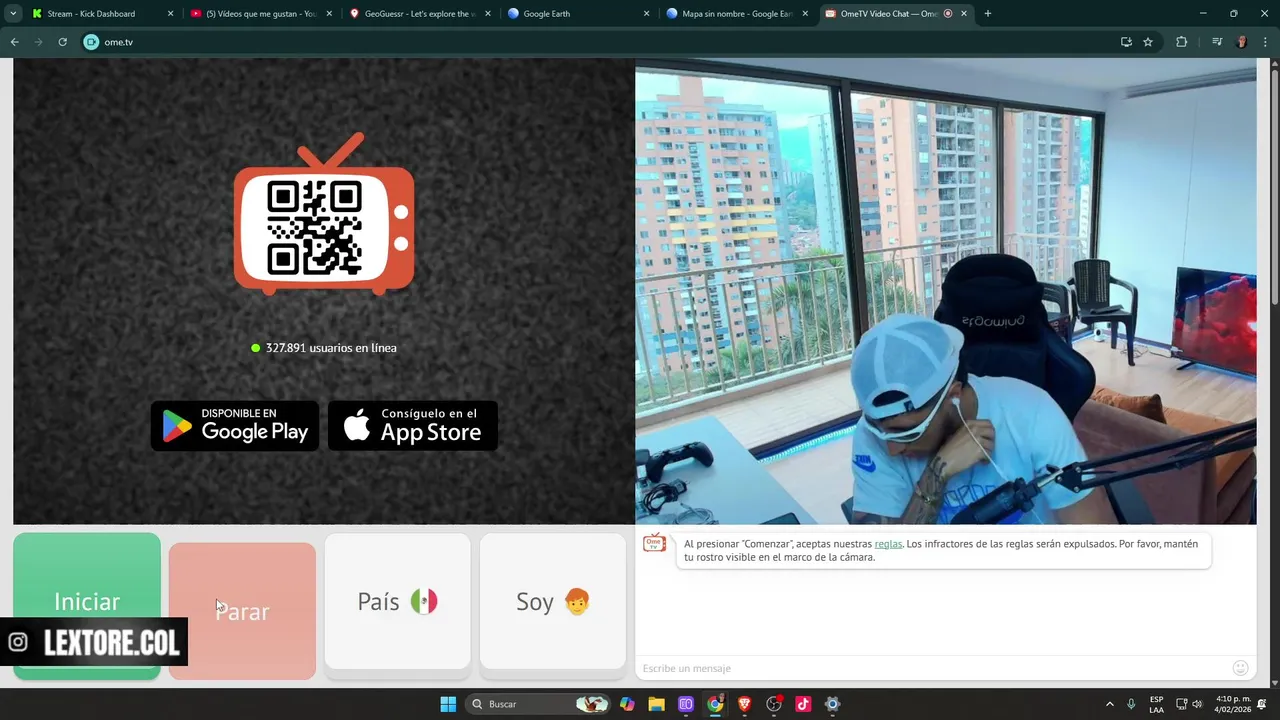Switch the ESP LAA keyboard language
Screen dimensions: 1280x720
point(1157,704)
